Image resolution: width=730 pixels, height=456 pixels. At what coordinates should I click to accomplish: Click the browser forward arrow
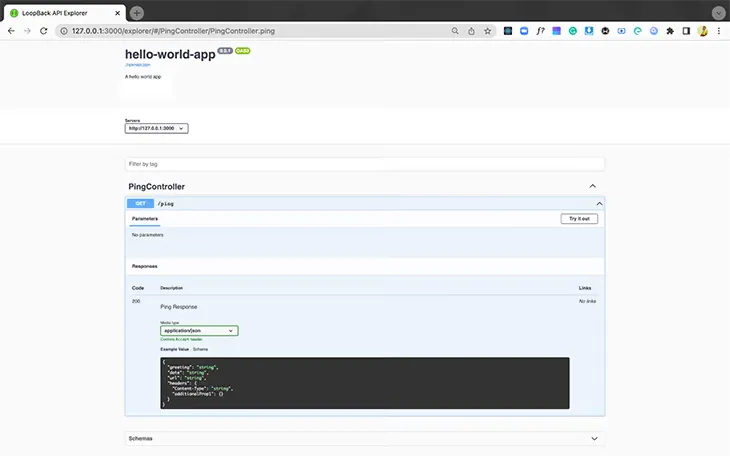point(27,31)
